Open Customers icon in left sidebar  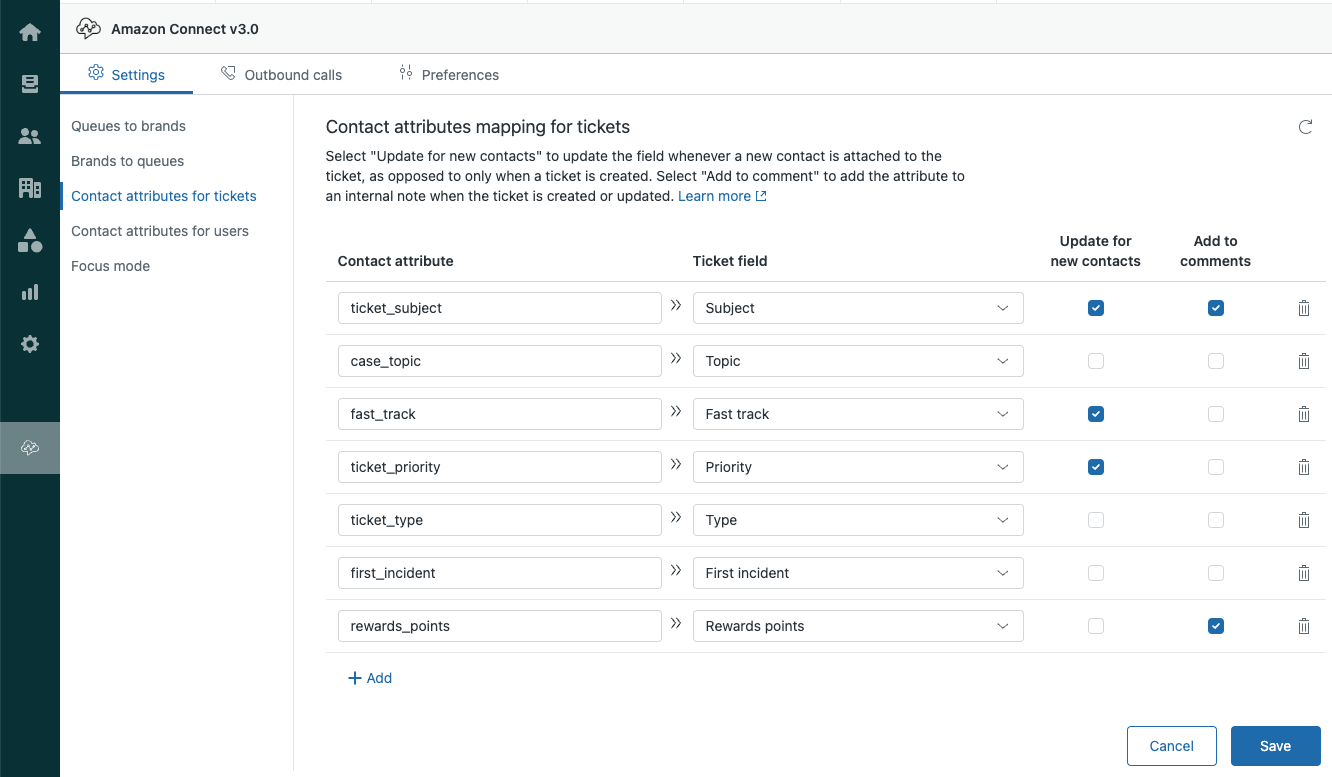[30, 136]
